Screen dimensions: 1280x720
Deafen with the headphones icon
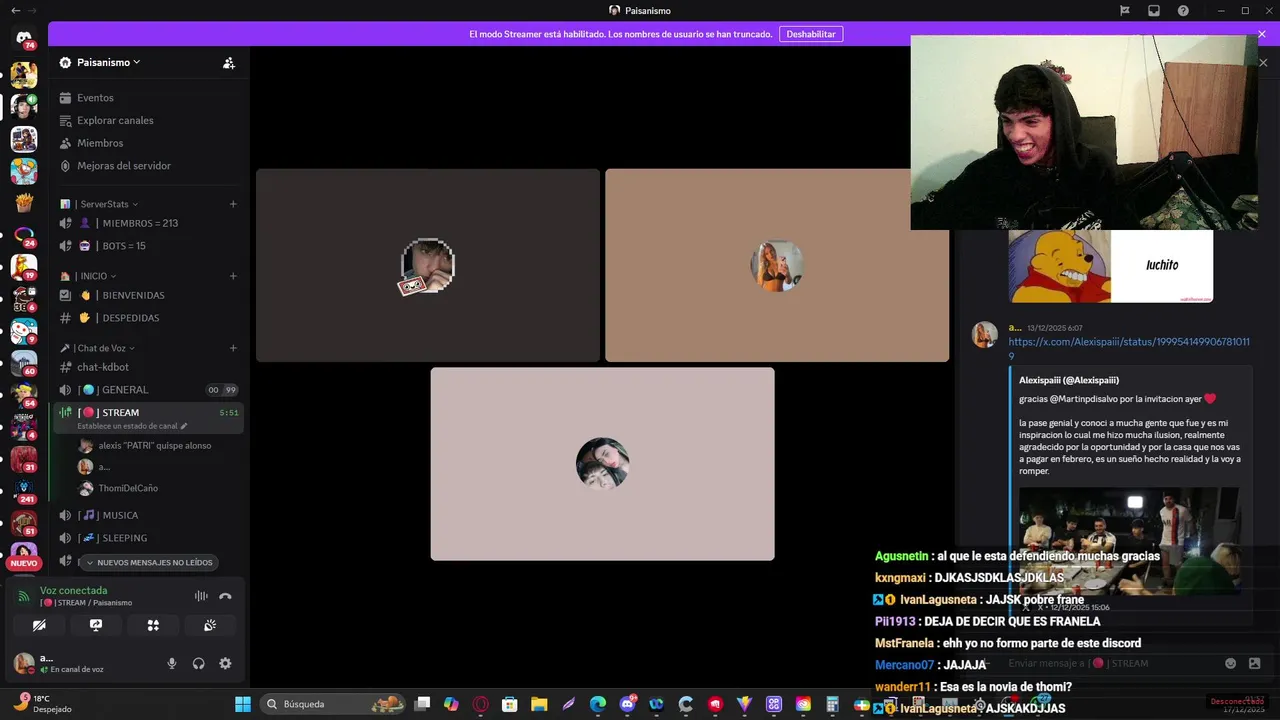point(198,663)
